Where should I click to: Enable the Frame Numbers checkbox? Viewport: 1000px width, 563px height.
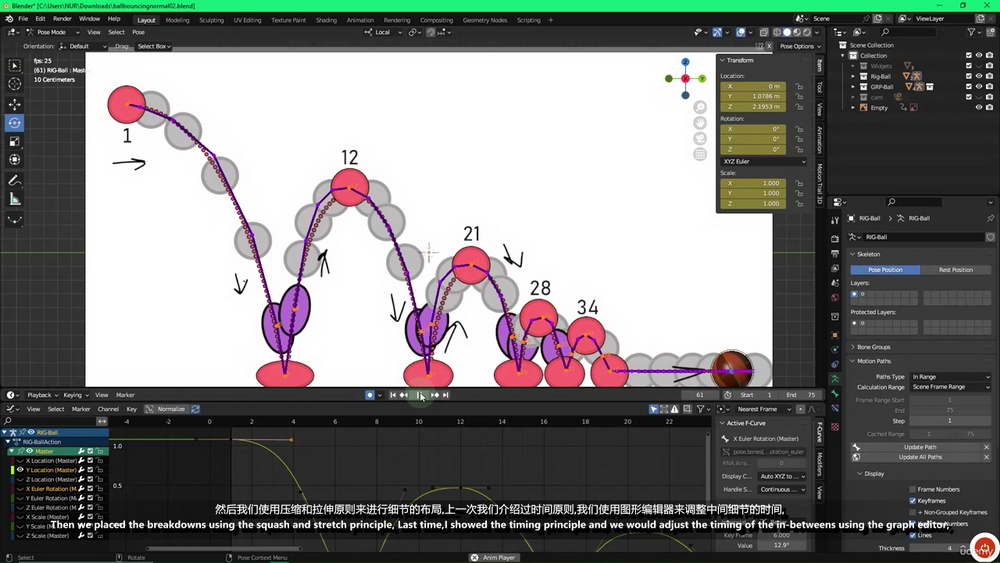(x=913, y=490)
